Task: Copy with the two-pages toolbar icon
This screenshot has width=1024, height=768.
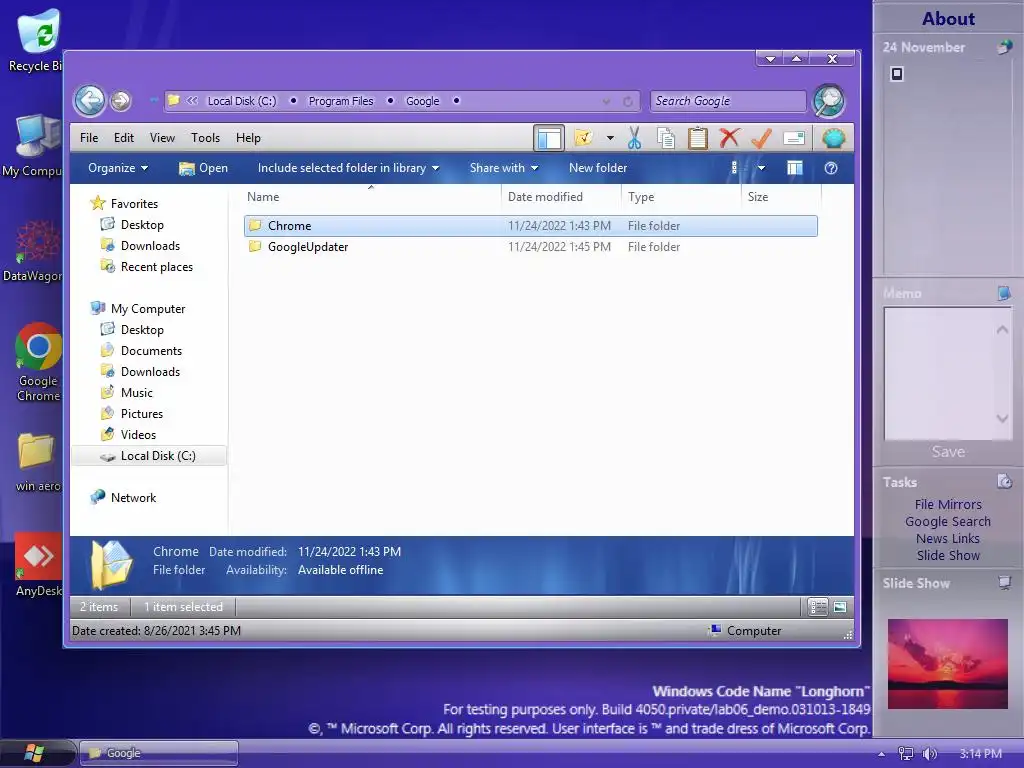Action: (x=666, y=138)
